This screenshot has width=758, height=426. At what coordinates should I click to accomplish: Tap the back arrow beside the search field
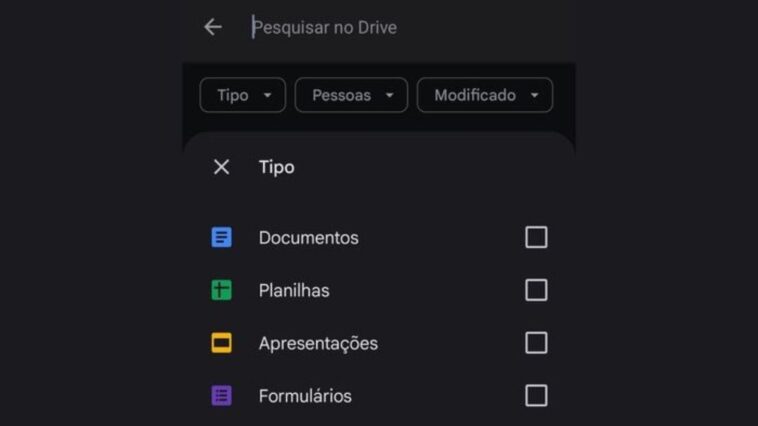213,27
